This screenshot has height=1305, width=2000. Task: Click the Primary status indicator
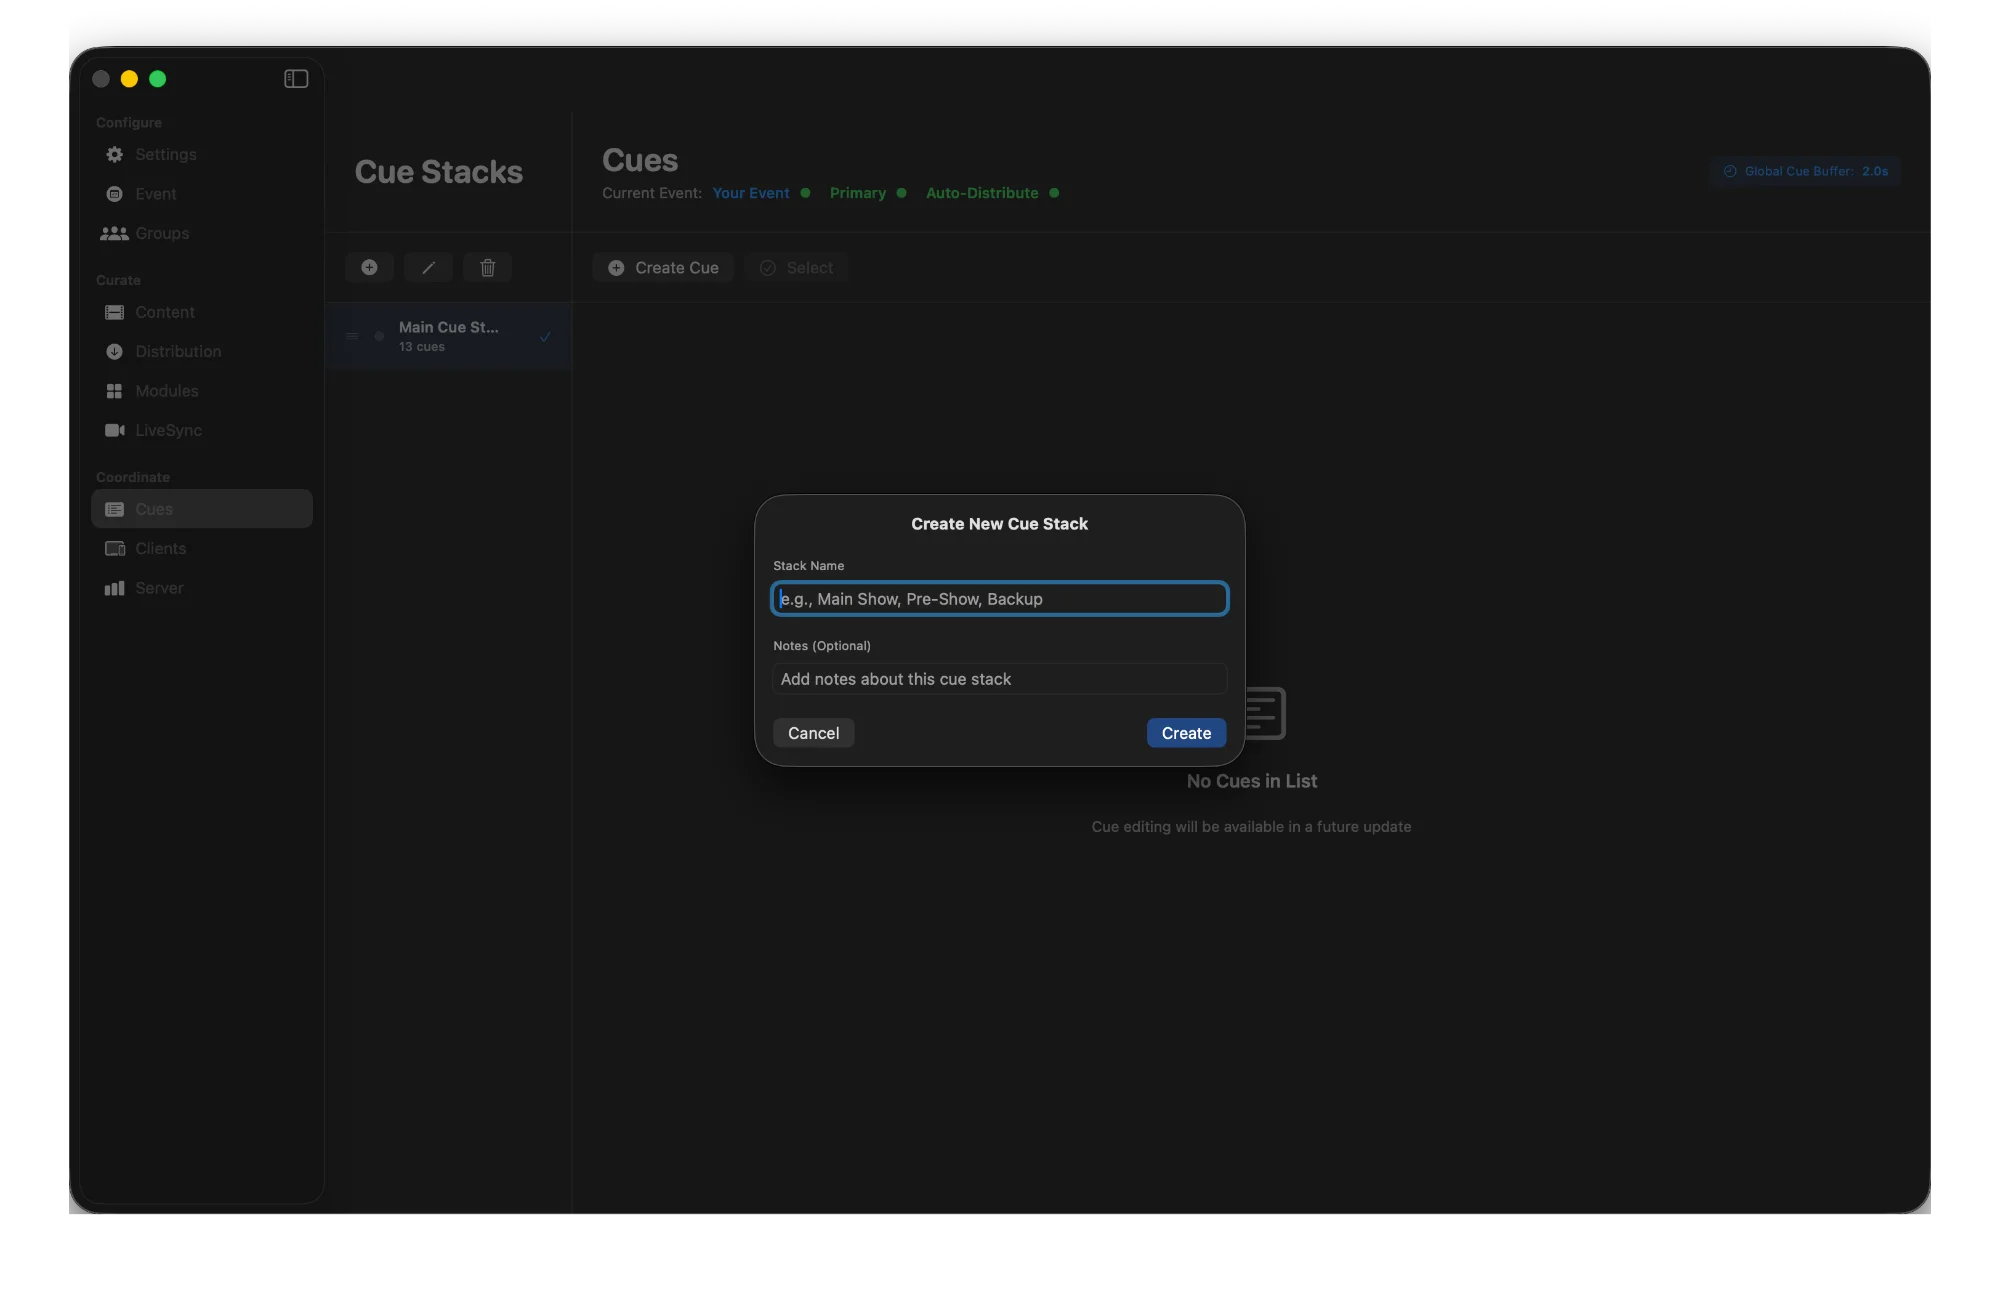(x=856, y=192)
